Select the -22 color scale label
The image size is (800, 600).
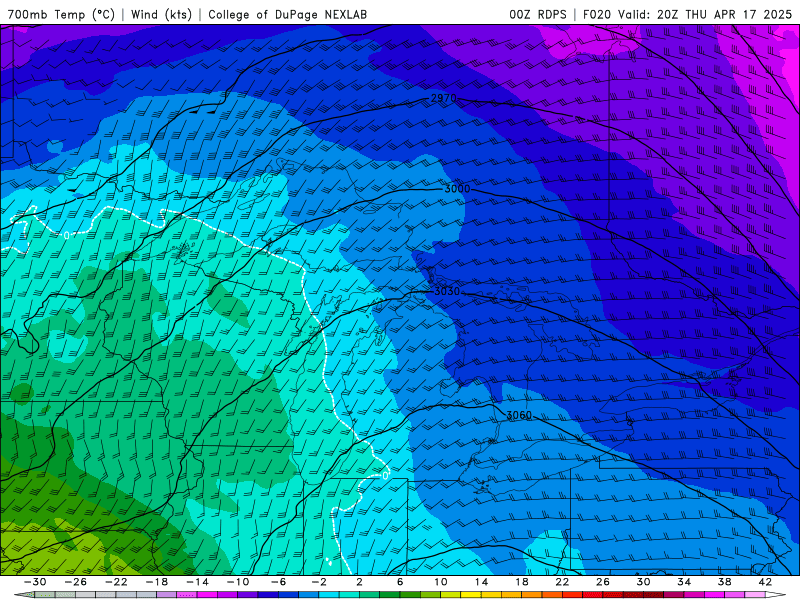pos(116,582)
